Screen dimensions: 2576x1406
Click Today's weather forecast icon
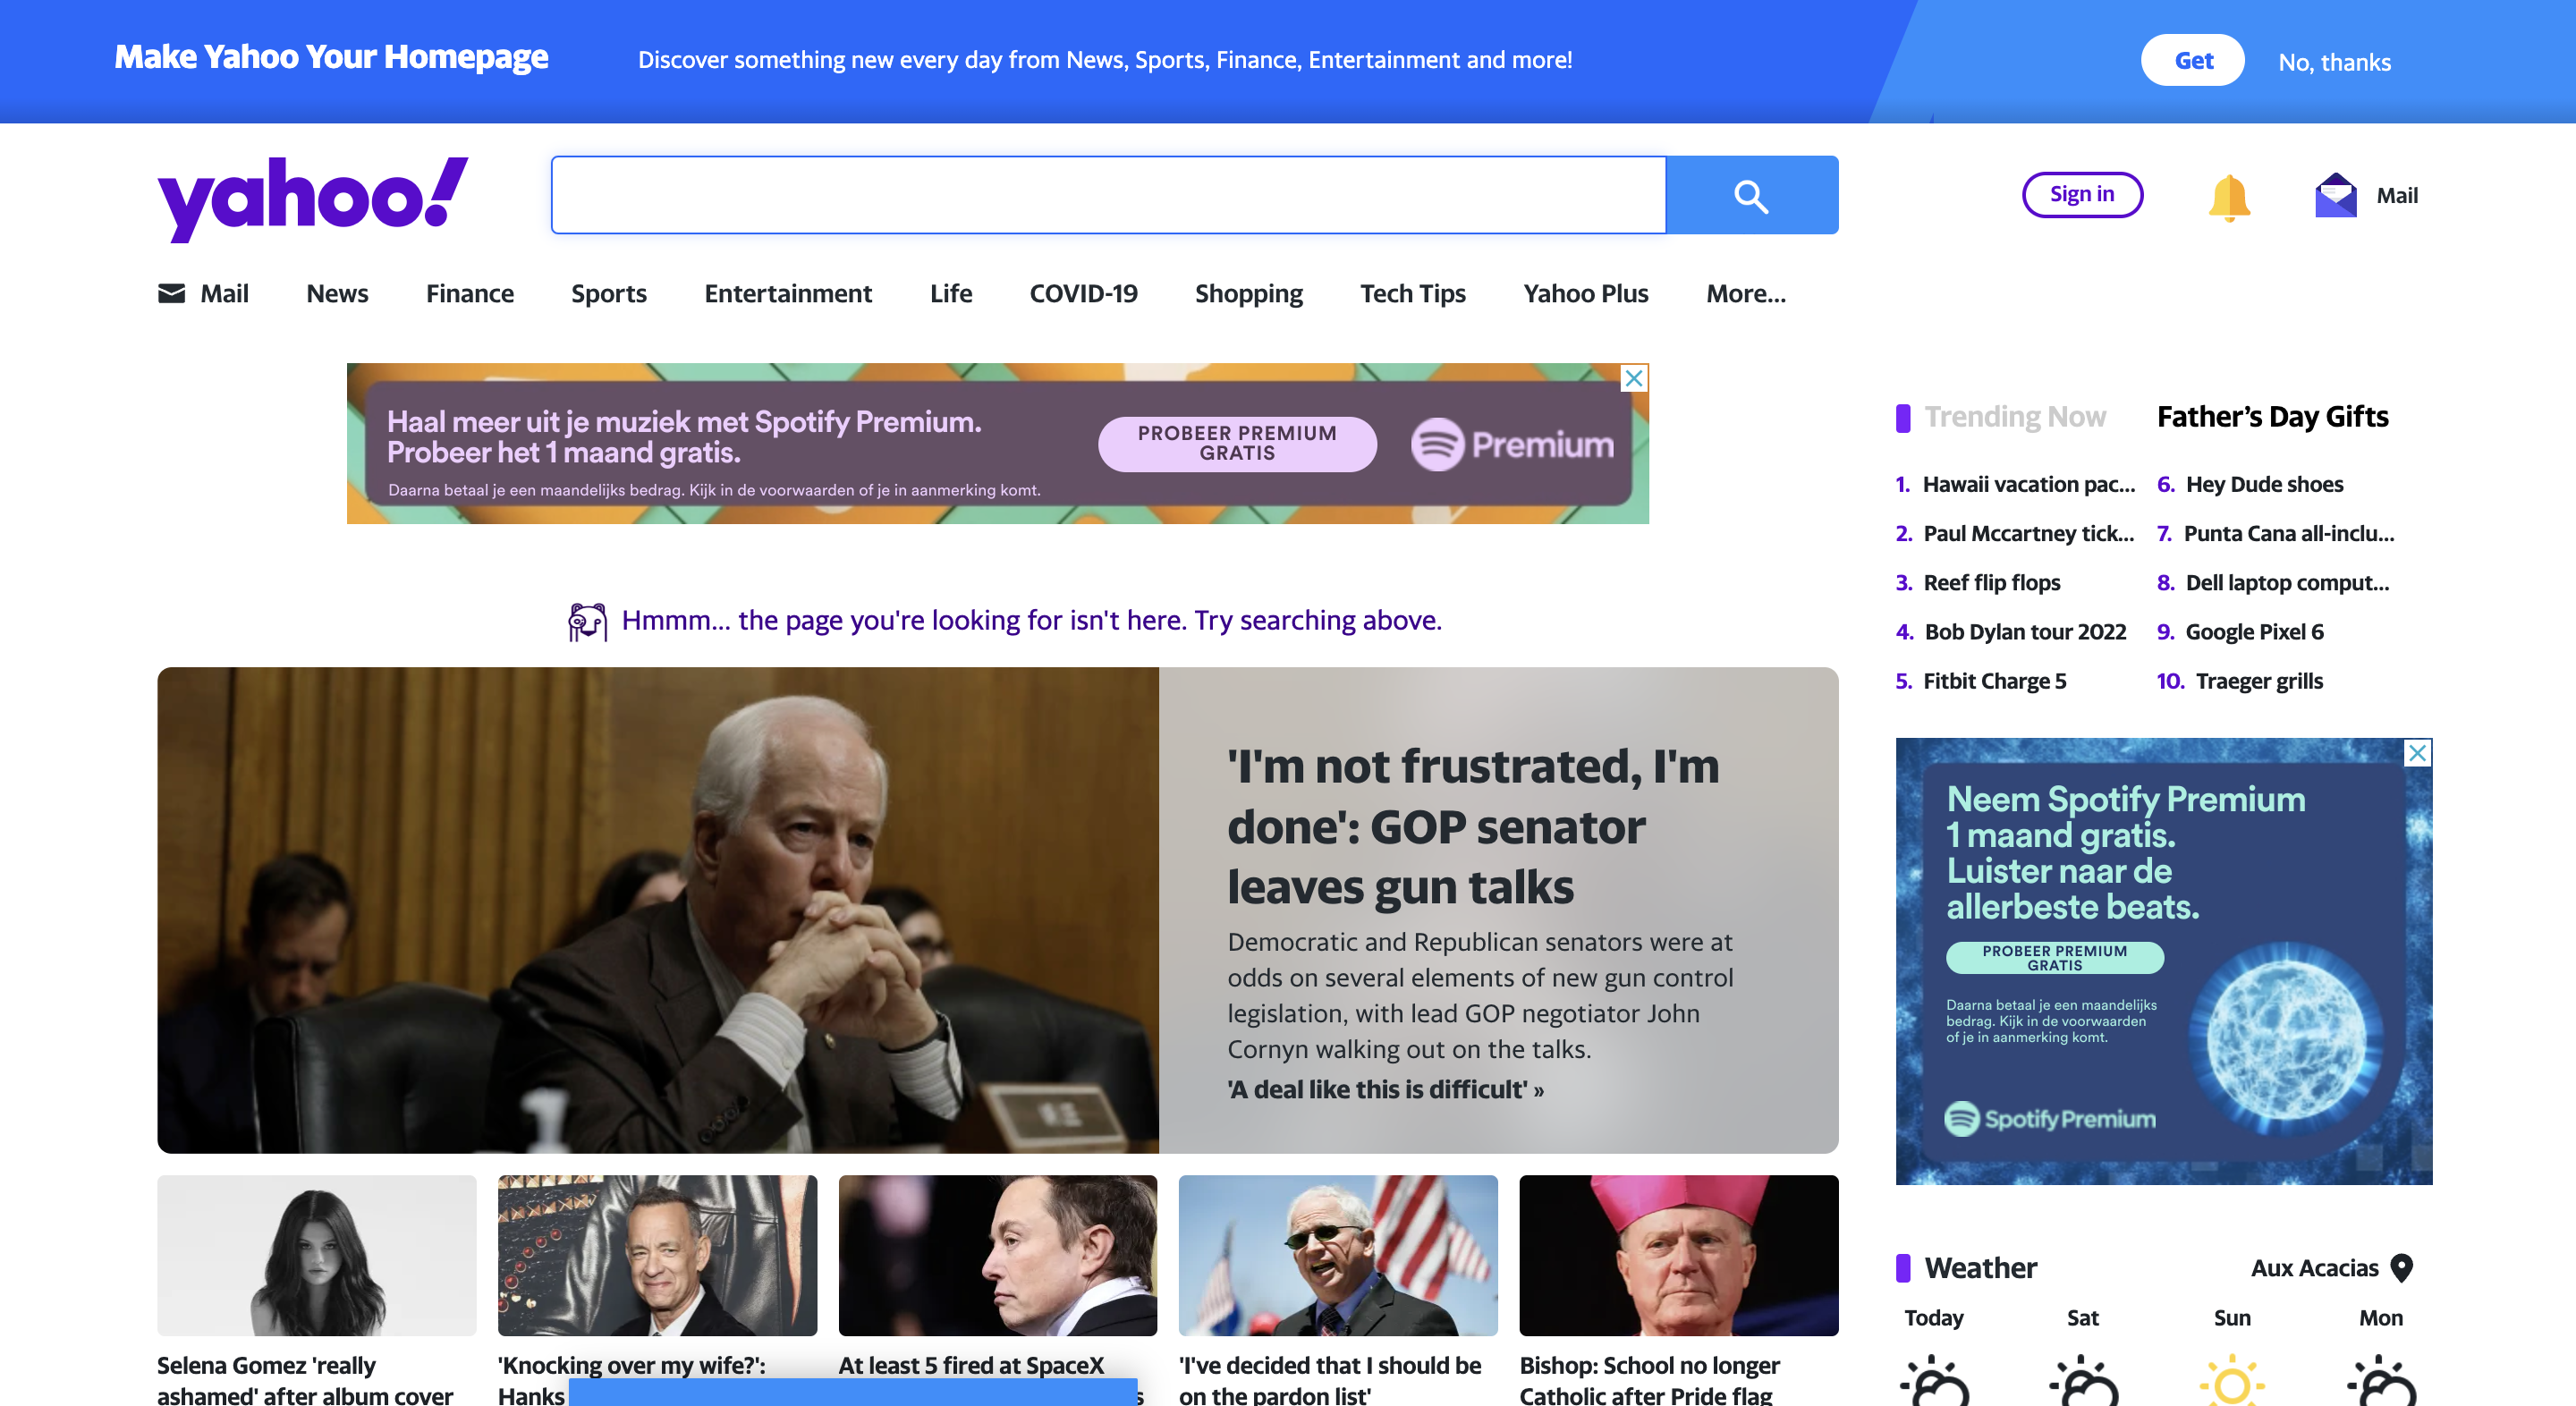[x=1934, y=1380]
